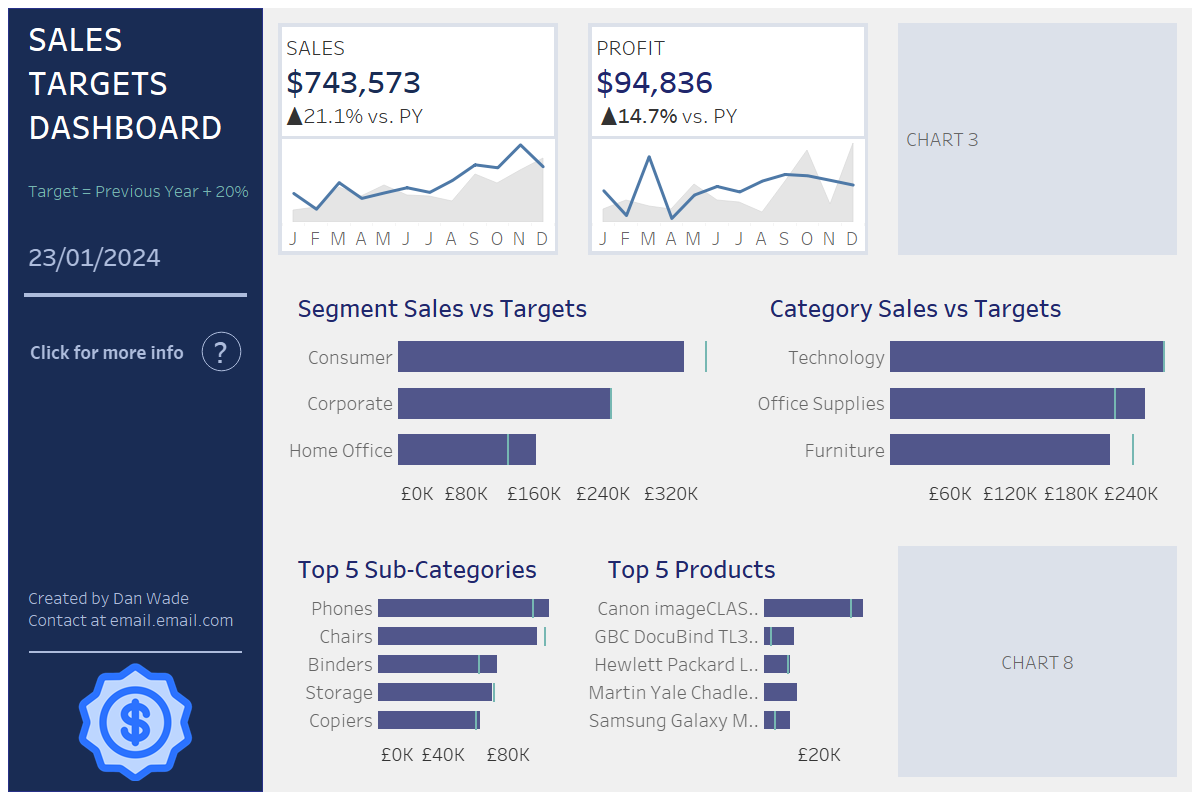The height and width of the screenshot is (800, 1200).
Task: Click the sales monthly trend sparkline
Action: coord(418,185)
